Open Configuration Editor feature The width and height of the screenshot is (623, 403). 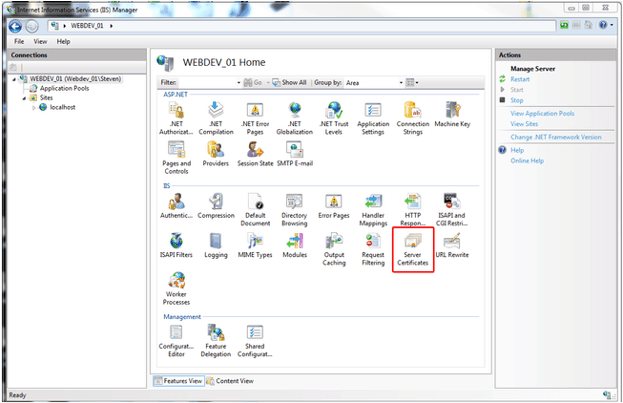pyautogui.click(x=176, y=341)
